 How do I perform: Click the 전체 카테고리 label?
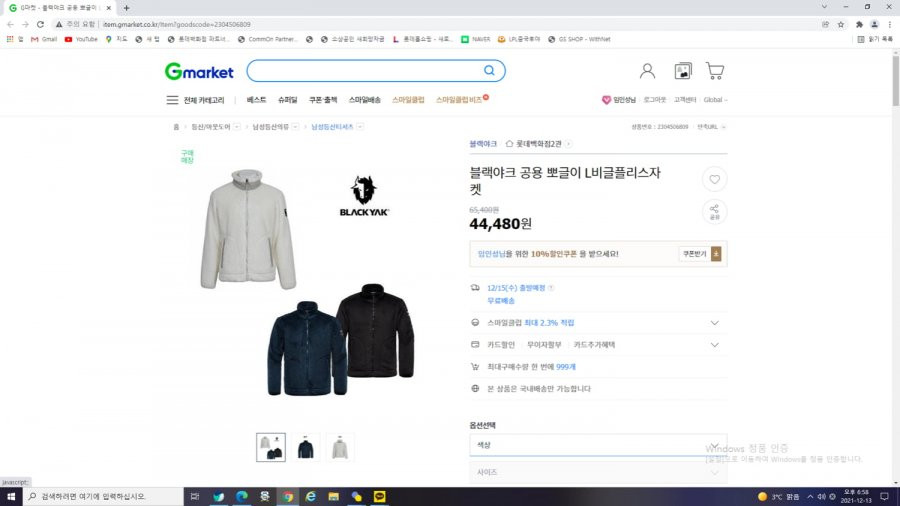click(204, 100)
